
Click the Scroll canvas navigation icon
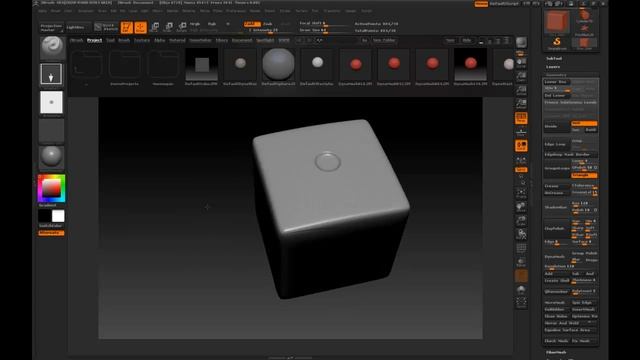tap(521, 63)
